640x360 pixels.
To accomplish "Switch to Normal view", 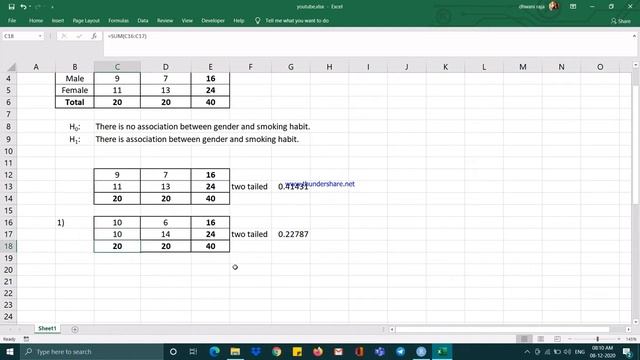I will pos(524,339).
